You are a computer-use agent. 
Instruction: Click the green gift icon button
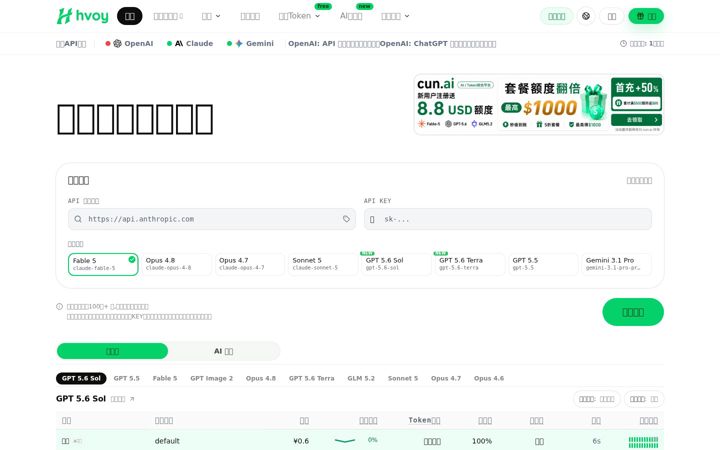coord(646,16)
